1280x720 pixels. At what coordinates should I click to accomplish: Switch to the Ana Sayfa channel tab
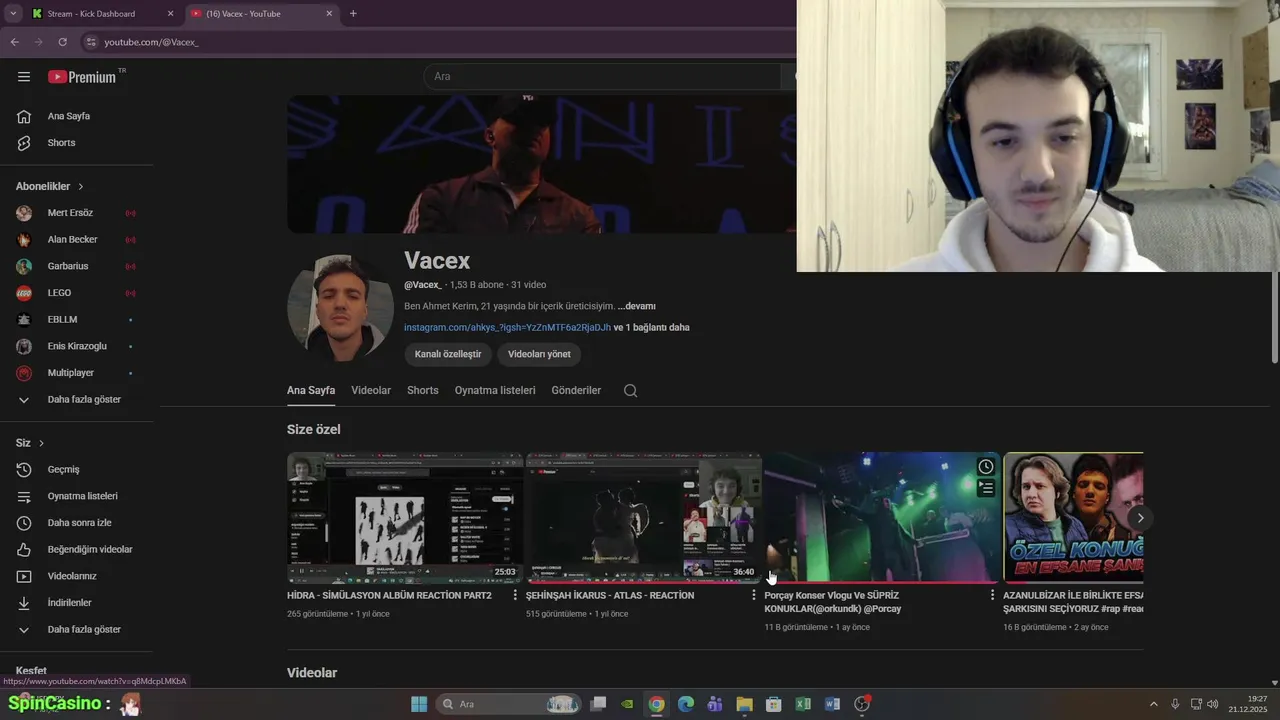[x=311, y=391]
